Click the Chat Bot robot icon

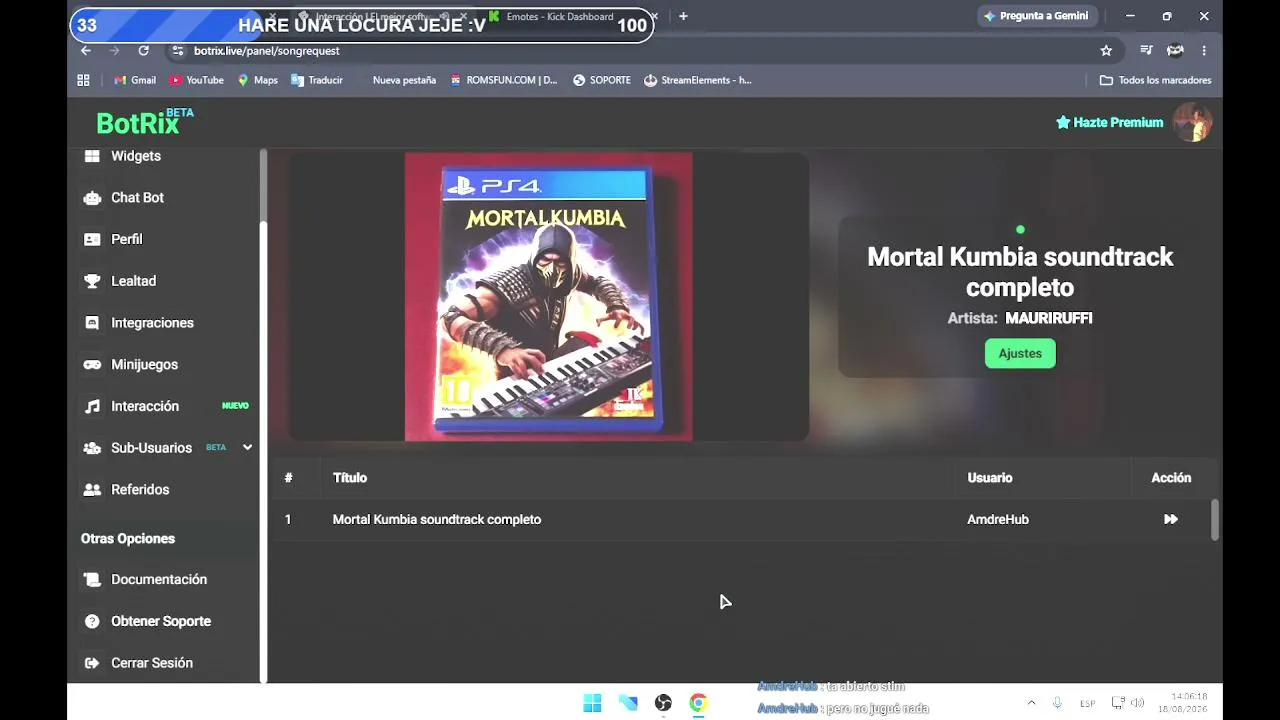[92, 198]
